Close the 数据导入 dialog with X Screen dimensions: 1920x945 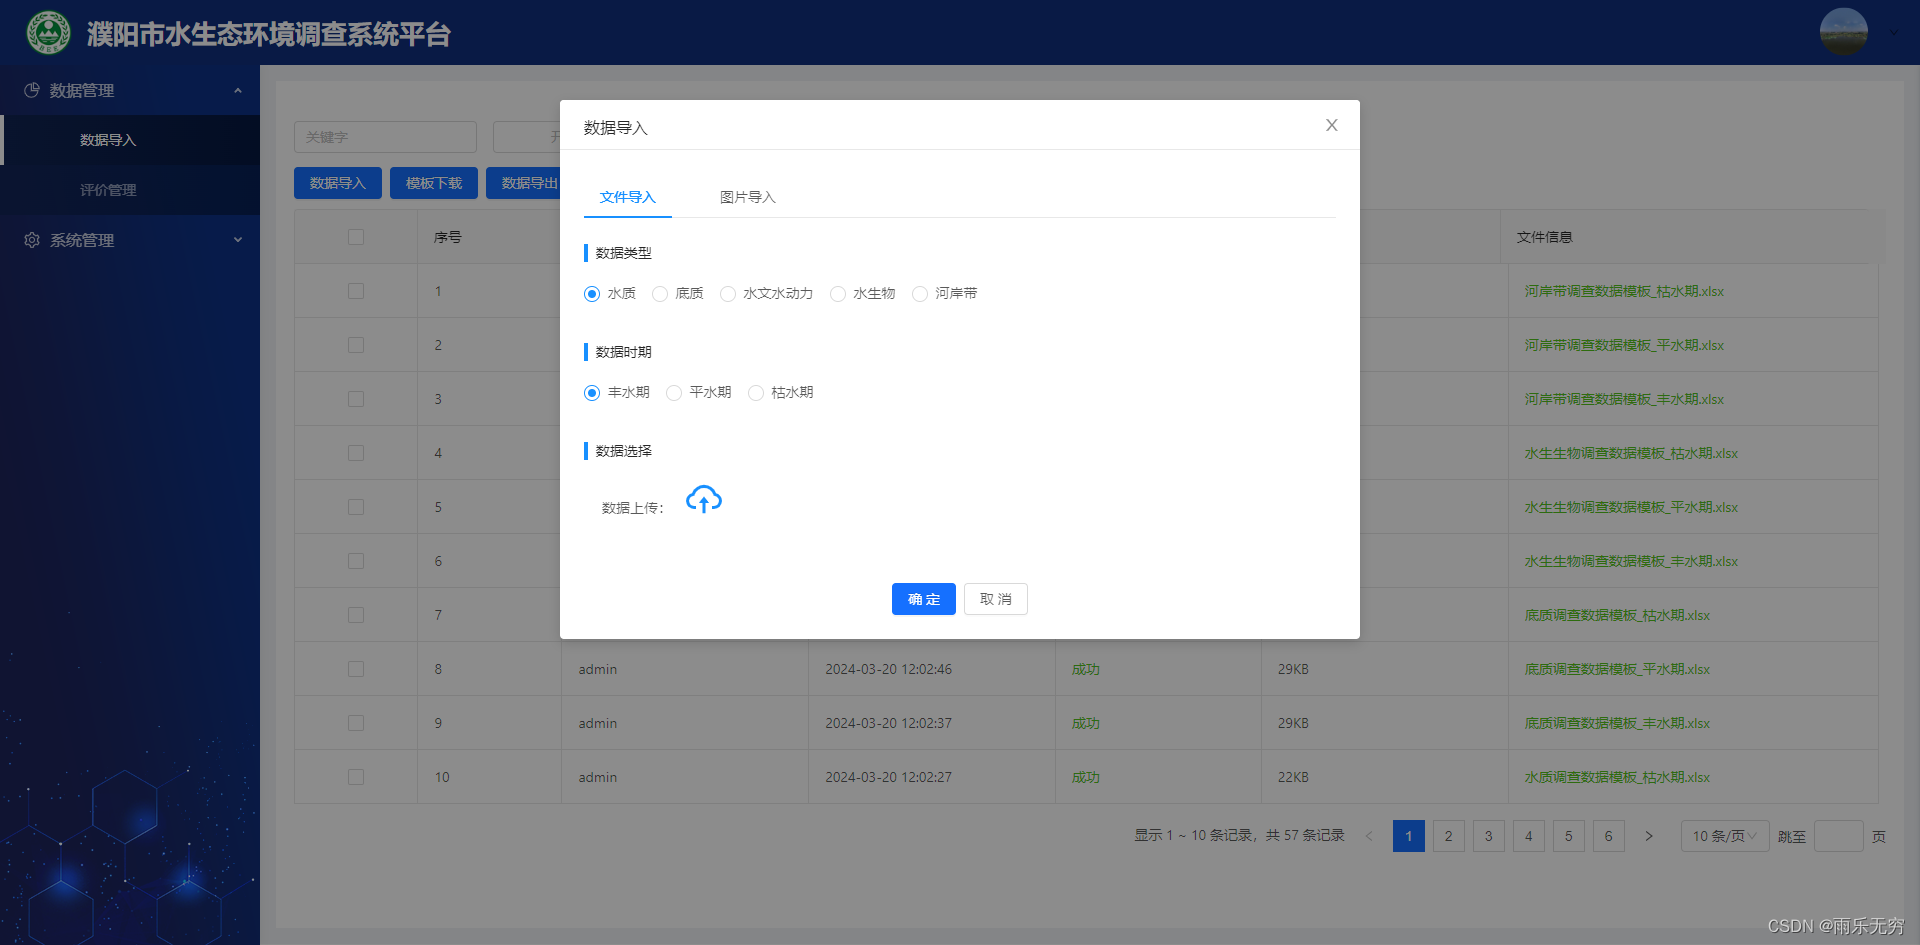(x=1331, y=125)
